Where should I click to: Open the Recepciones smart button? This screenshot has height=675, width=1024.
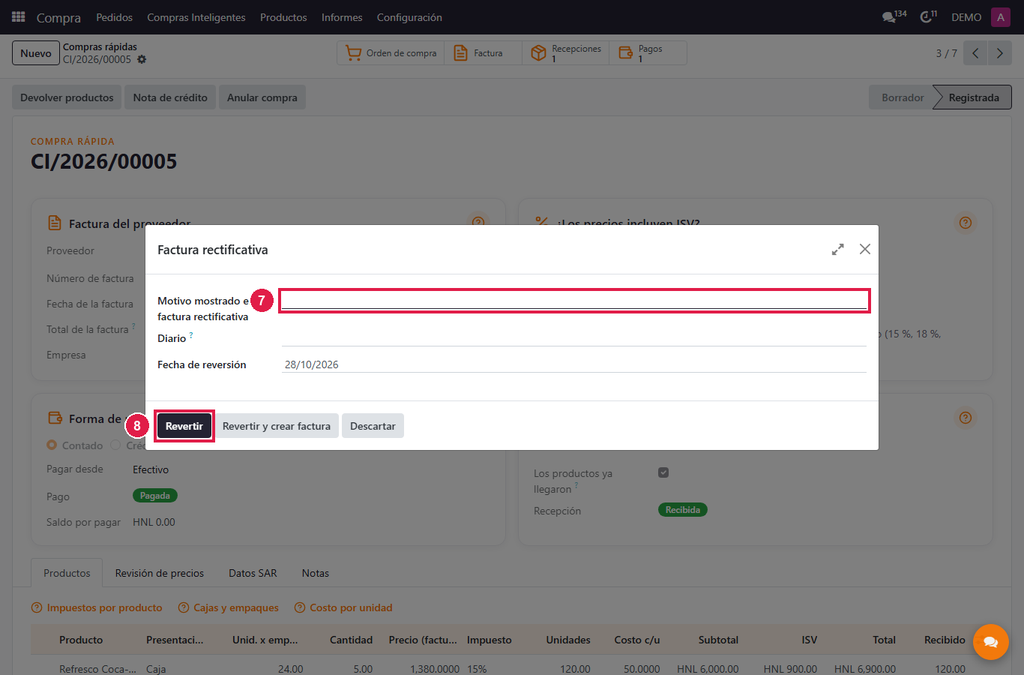click(x=566, y=53)
